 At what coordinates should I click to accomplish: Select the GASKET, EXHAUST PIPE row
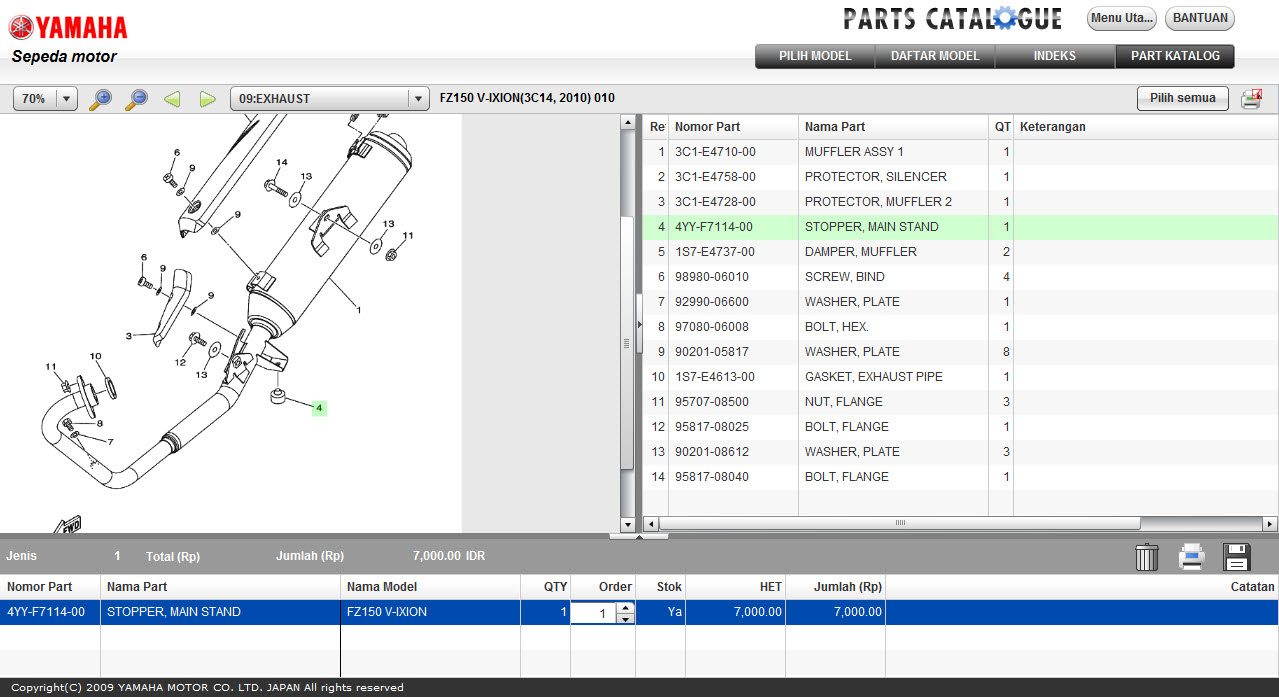click(960, 377)
